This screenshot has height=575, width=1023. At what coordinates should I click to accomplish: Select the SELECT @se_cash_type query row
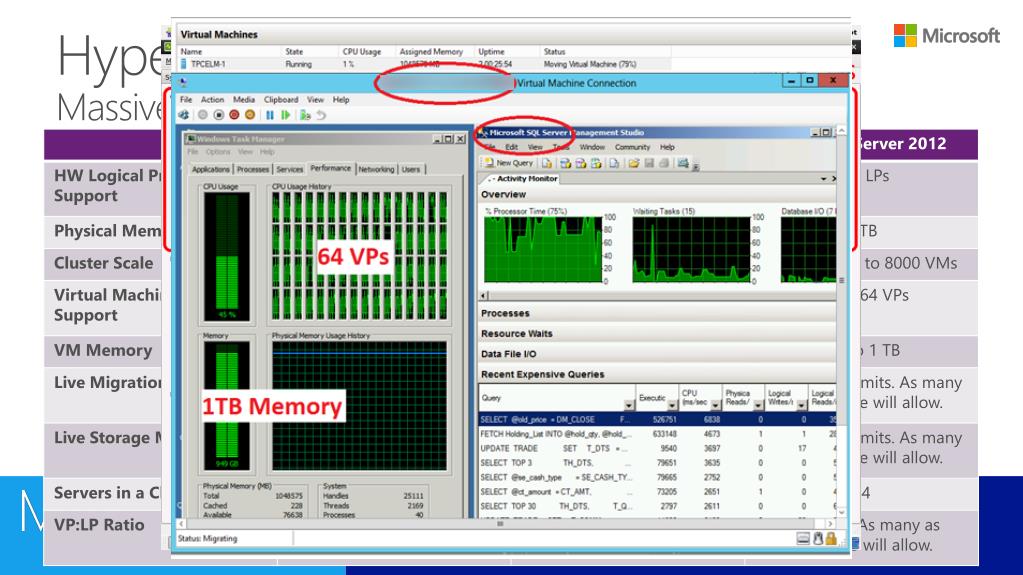658,477
